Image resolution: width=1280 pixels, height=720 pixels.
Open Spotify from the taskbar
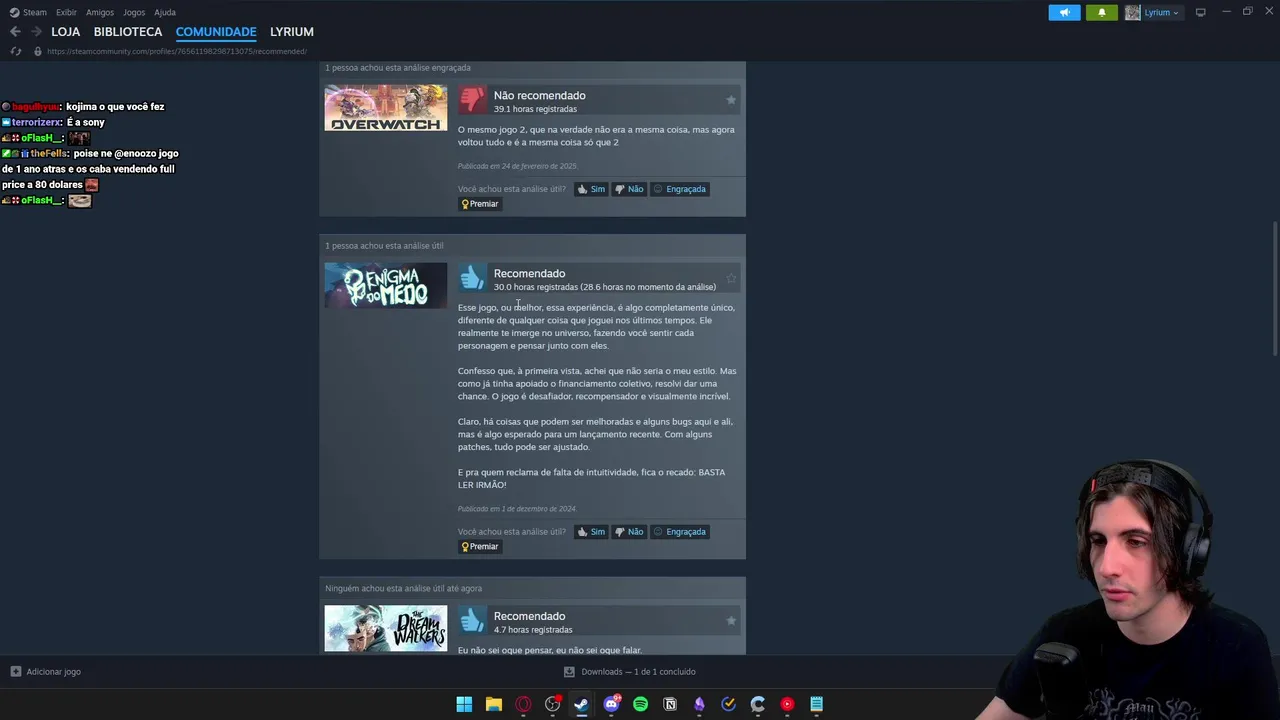(x=640, y=704)
